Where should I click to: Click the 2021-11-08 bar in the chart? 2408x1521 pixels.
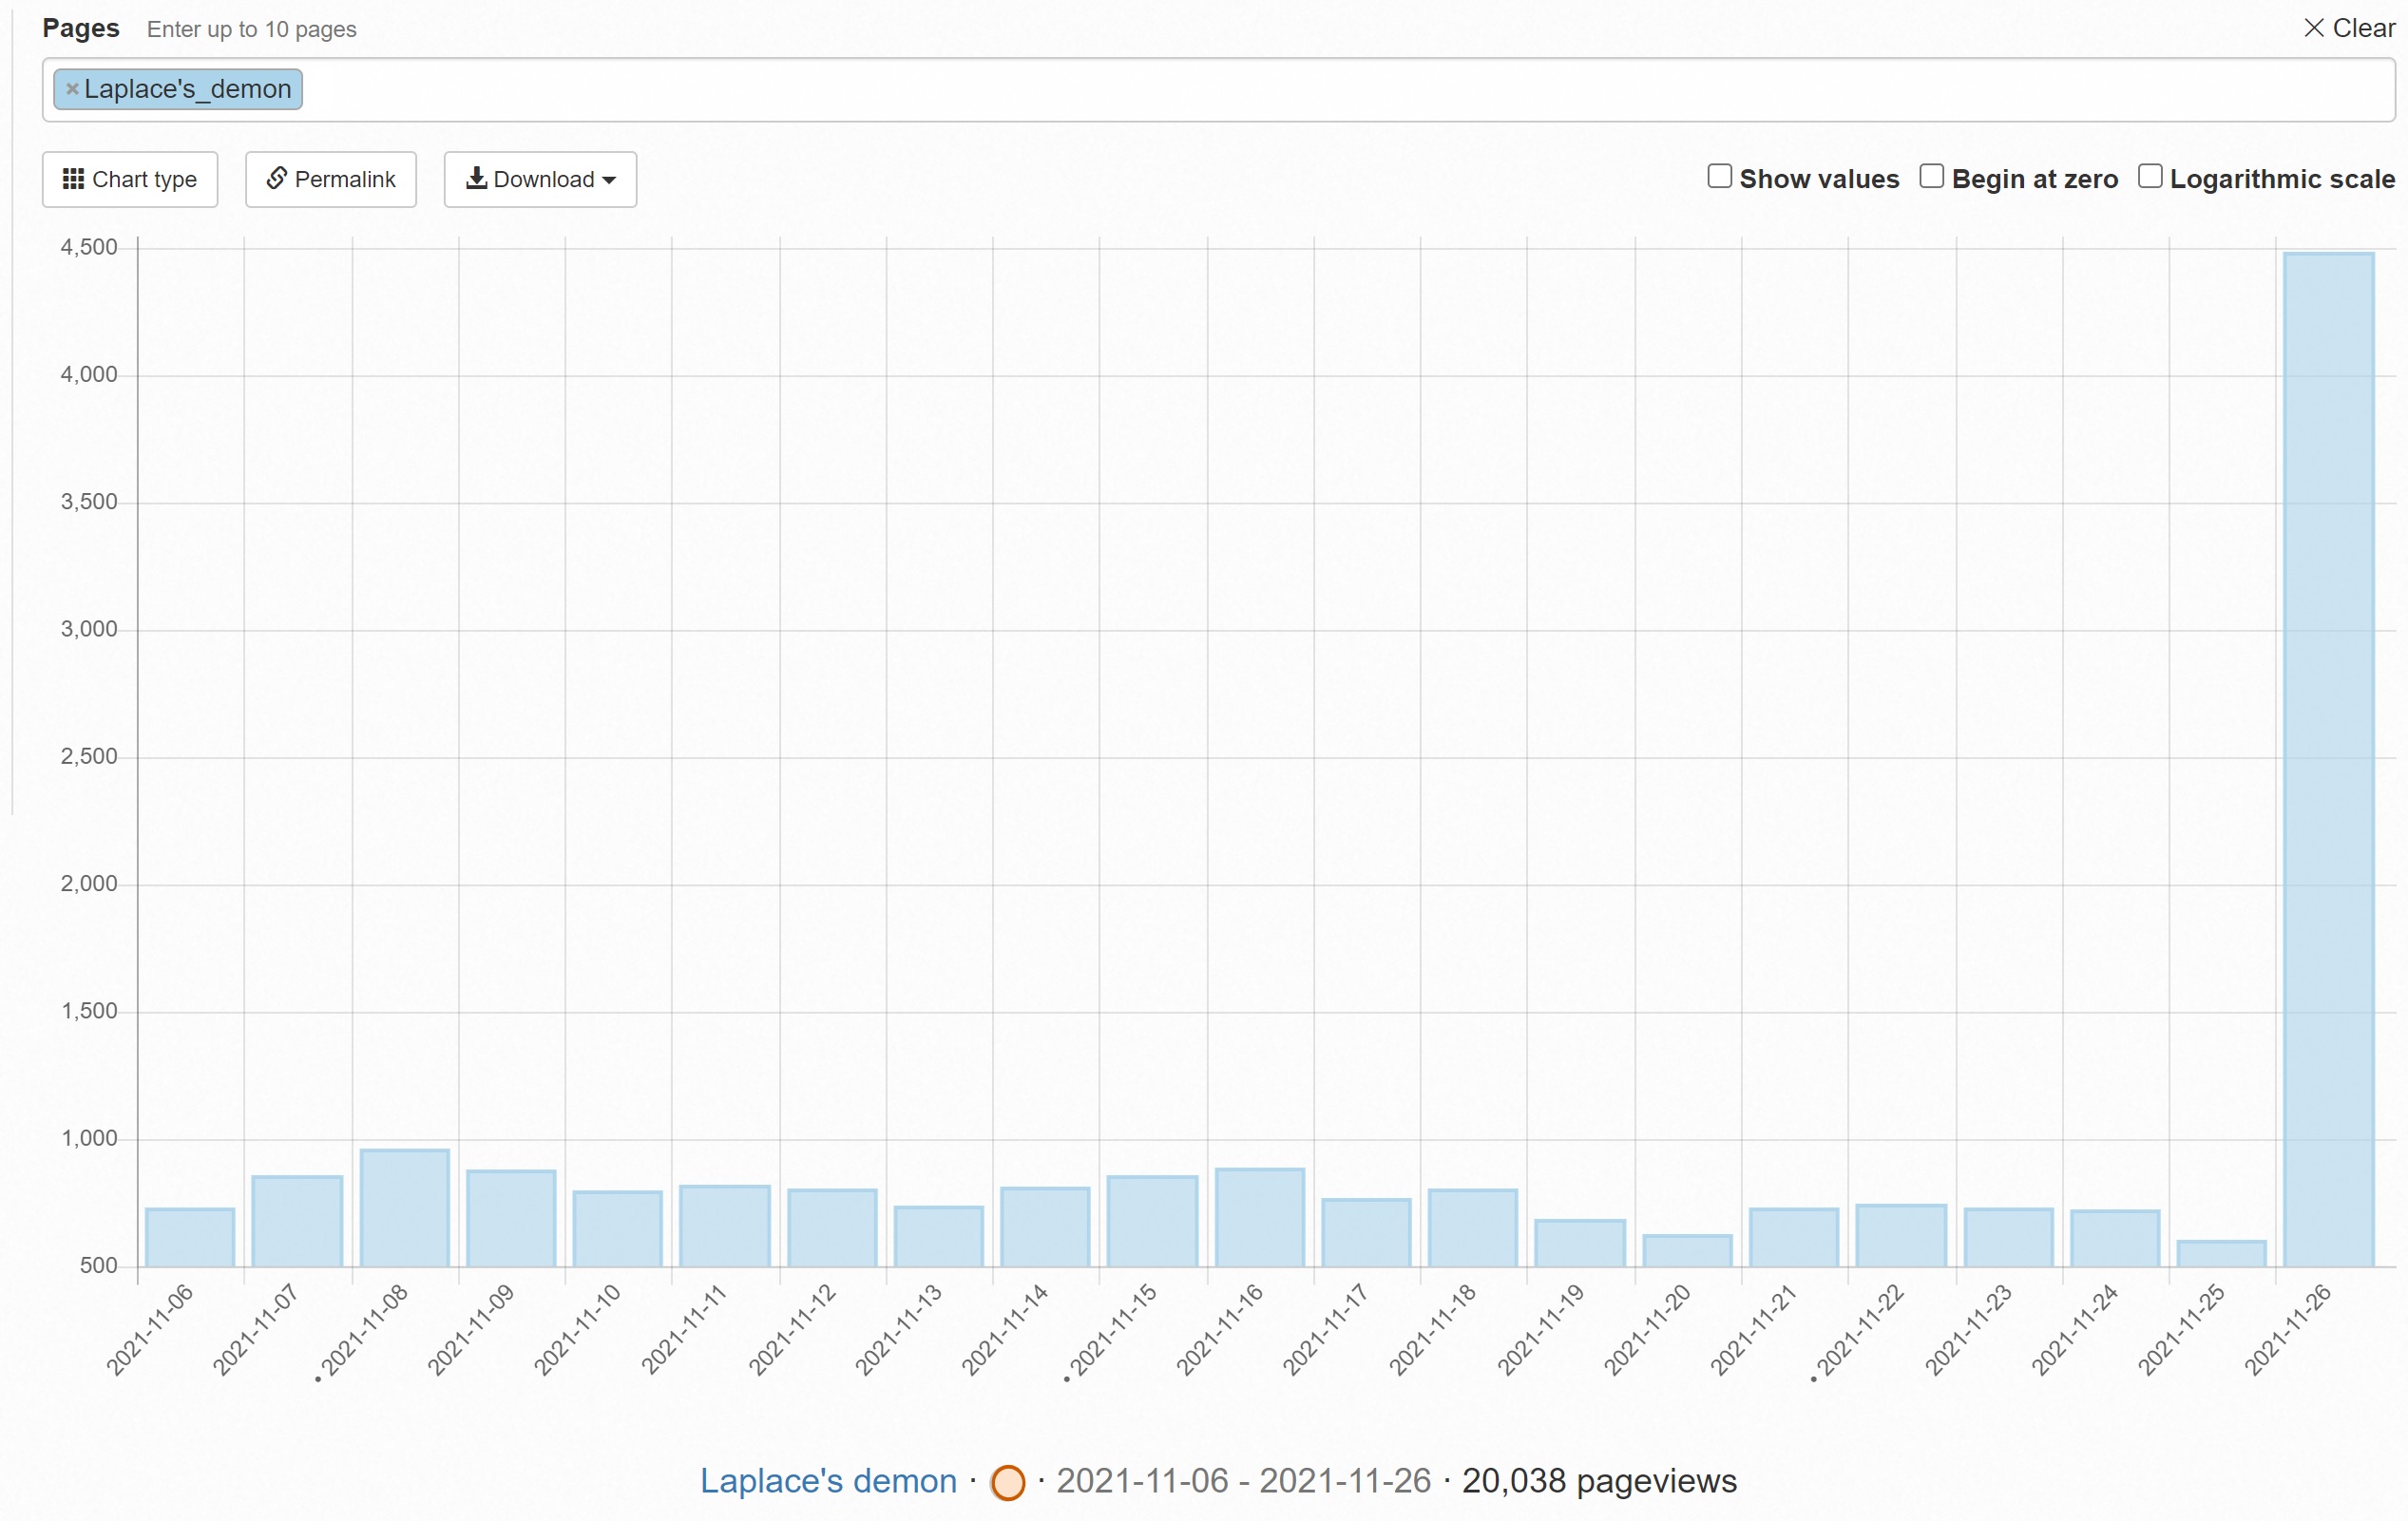(x=404, y=1208)
